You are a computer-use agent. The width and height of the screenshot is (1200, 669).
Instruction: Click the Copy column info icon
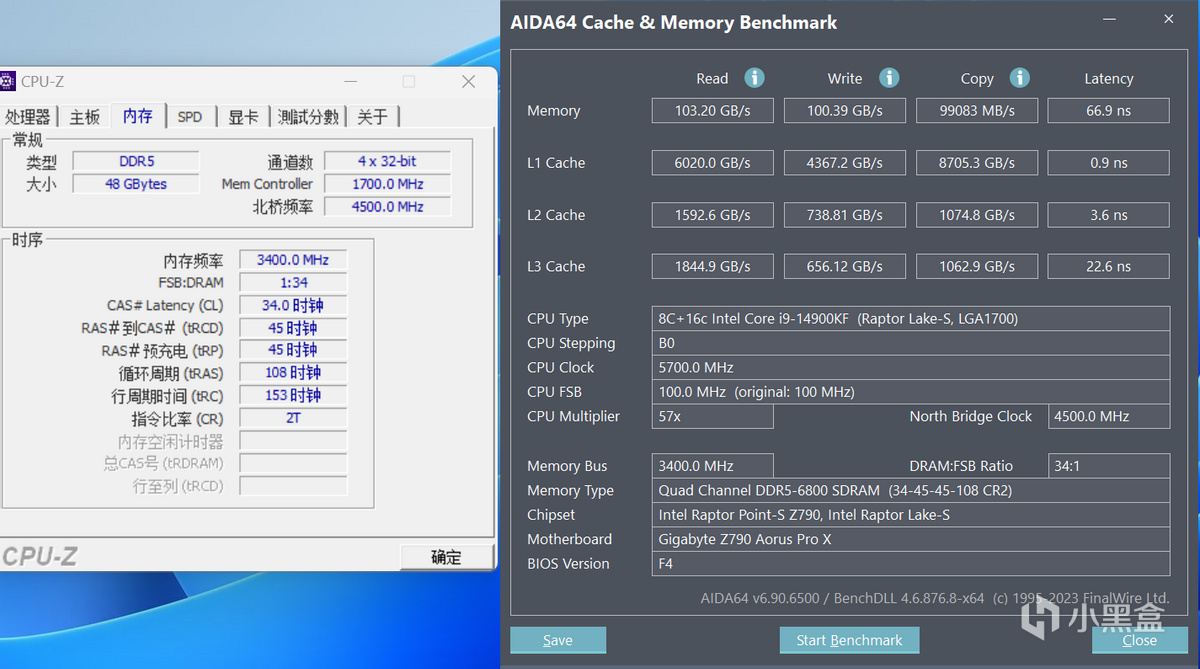(x=1020, y=78)
